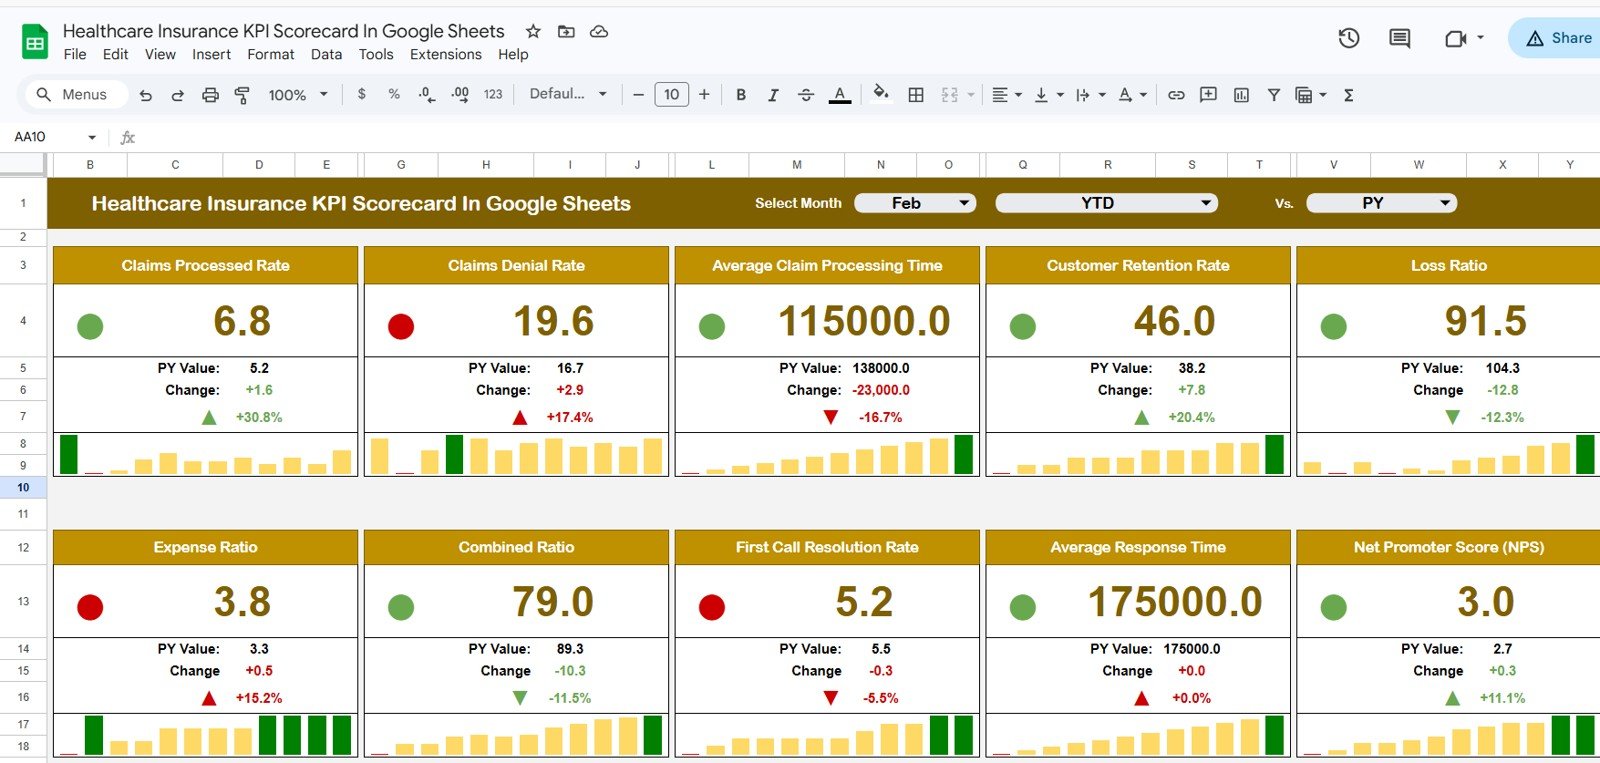Screen dimensions: 1600x763
Task: Open the Edit menu
Action: [x=115, y=55]
